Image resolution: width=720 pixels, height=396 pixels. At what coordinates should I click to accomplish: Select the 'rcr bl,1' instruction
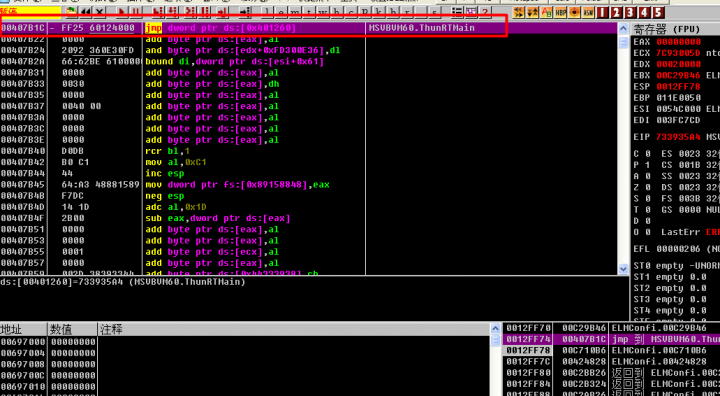tap(167, 151)
